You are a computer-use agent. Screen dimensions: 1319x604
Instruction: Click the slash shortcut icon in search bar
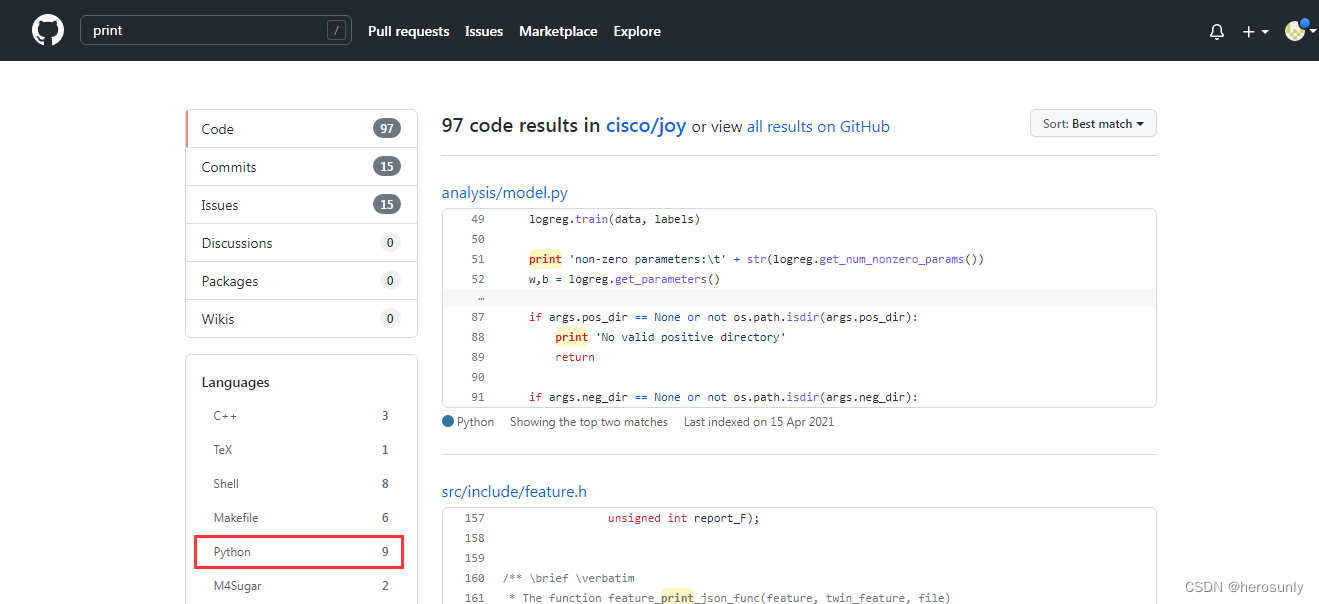point(336,31)
